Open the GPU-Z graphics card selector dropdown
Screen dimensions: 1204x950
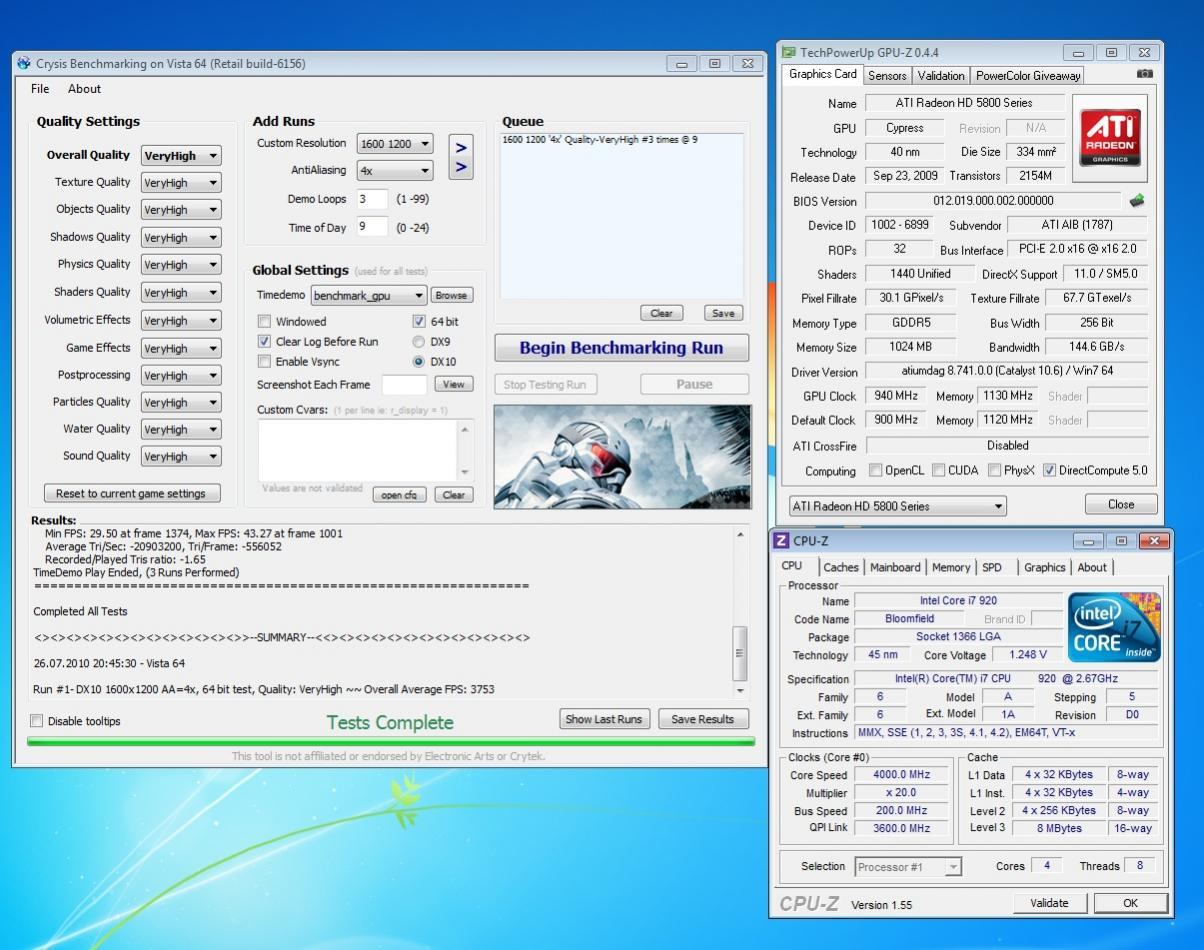[x=897, y=506]
